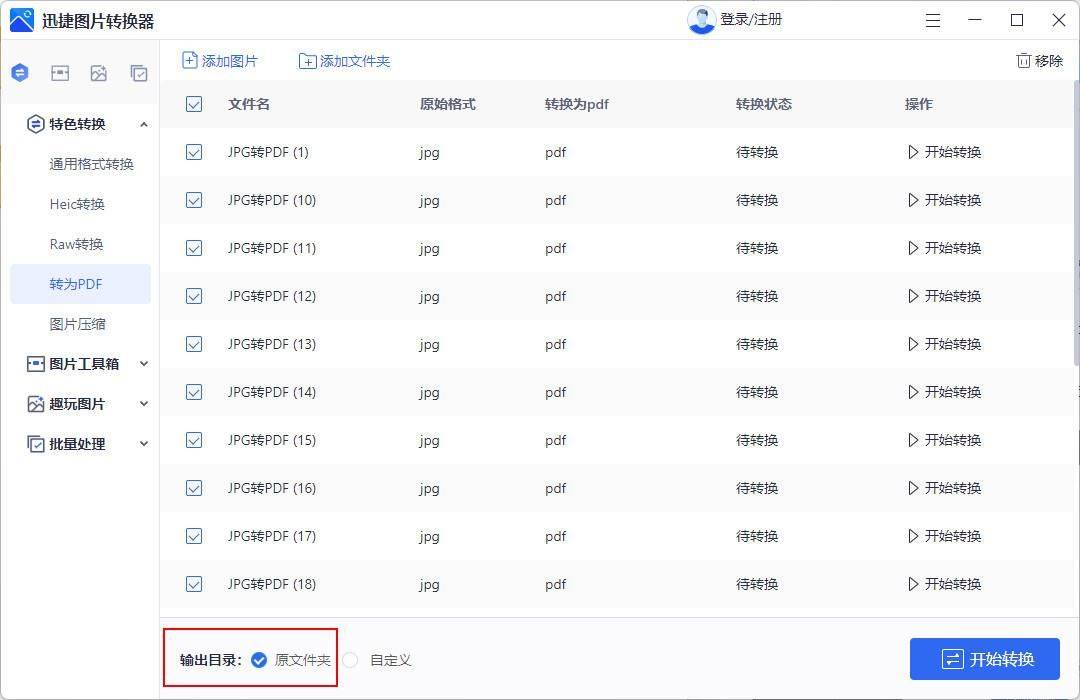Uncheck JPG转PDF (14) checkbox

pyautogui.click(x=194, y=392)
